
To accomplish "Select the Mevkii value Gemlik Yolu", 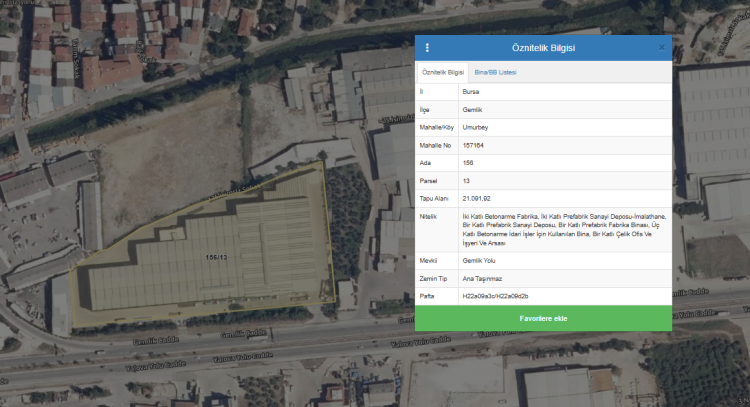I will (481, 259).
